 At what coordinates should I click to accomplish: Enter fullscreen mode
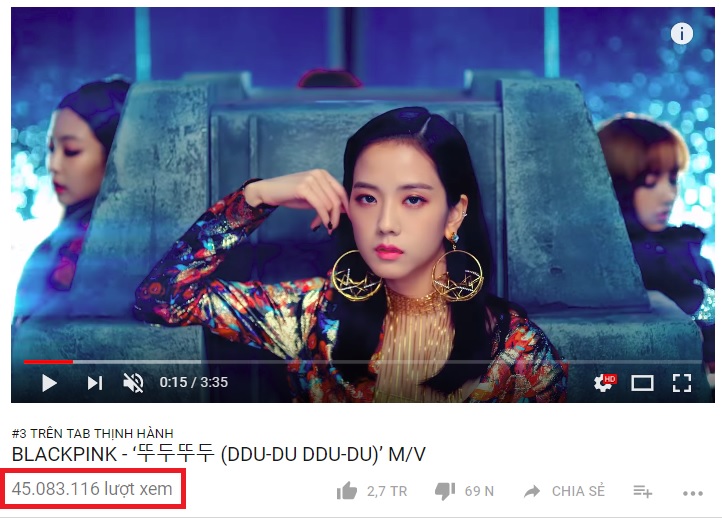[681, 383]
